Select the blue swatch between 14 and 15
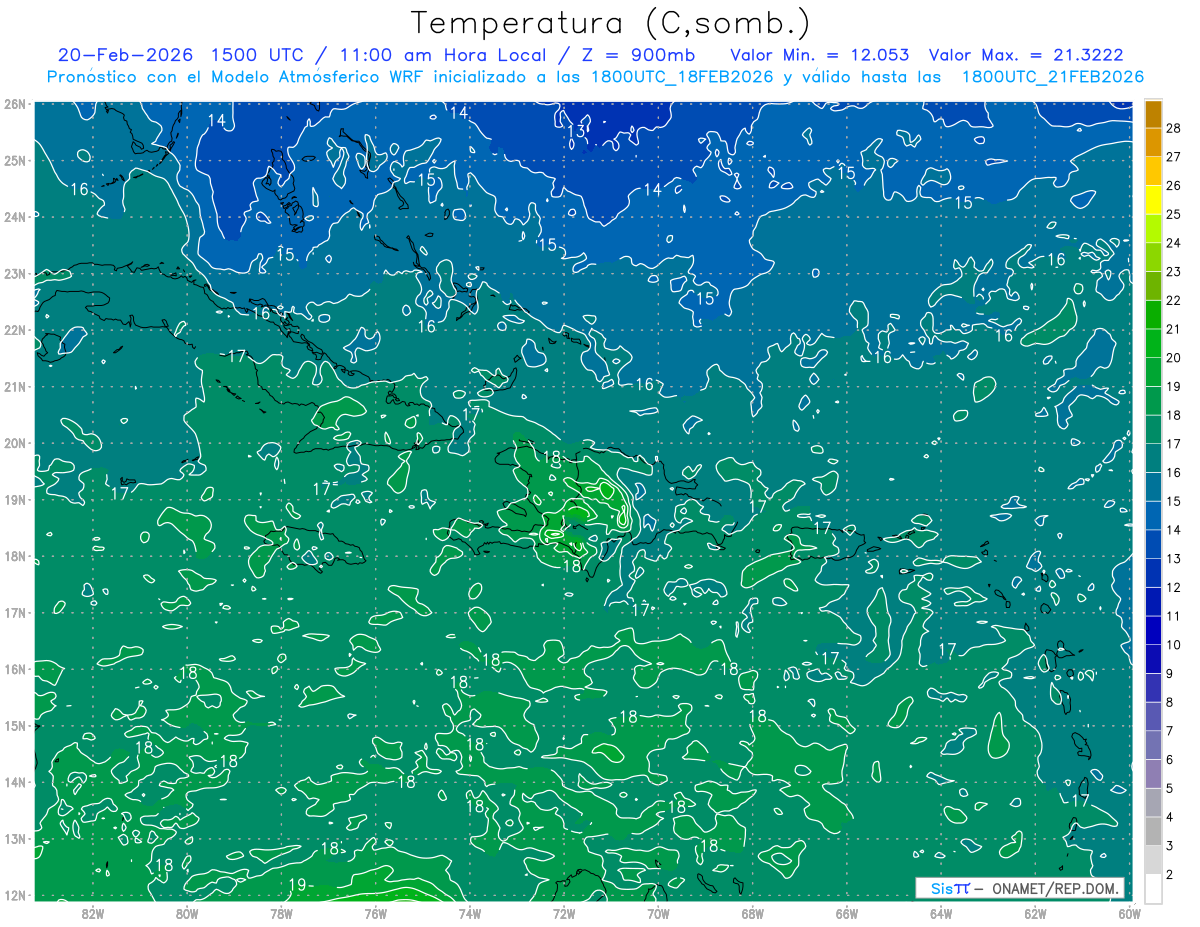 1153,515
